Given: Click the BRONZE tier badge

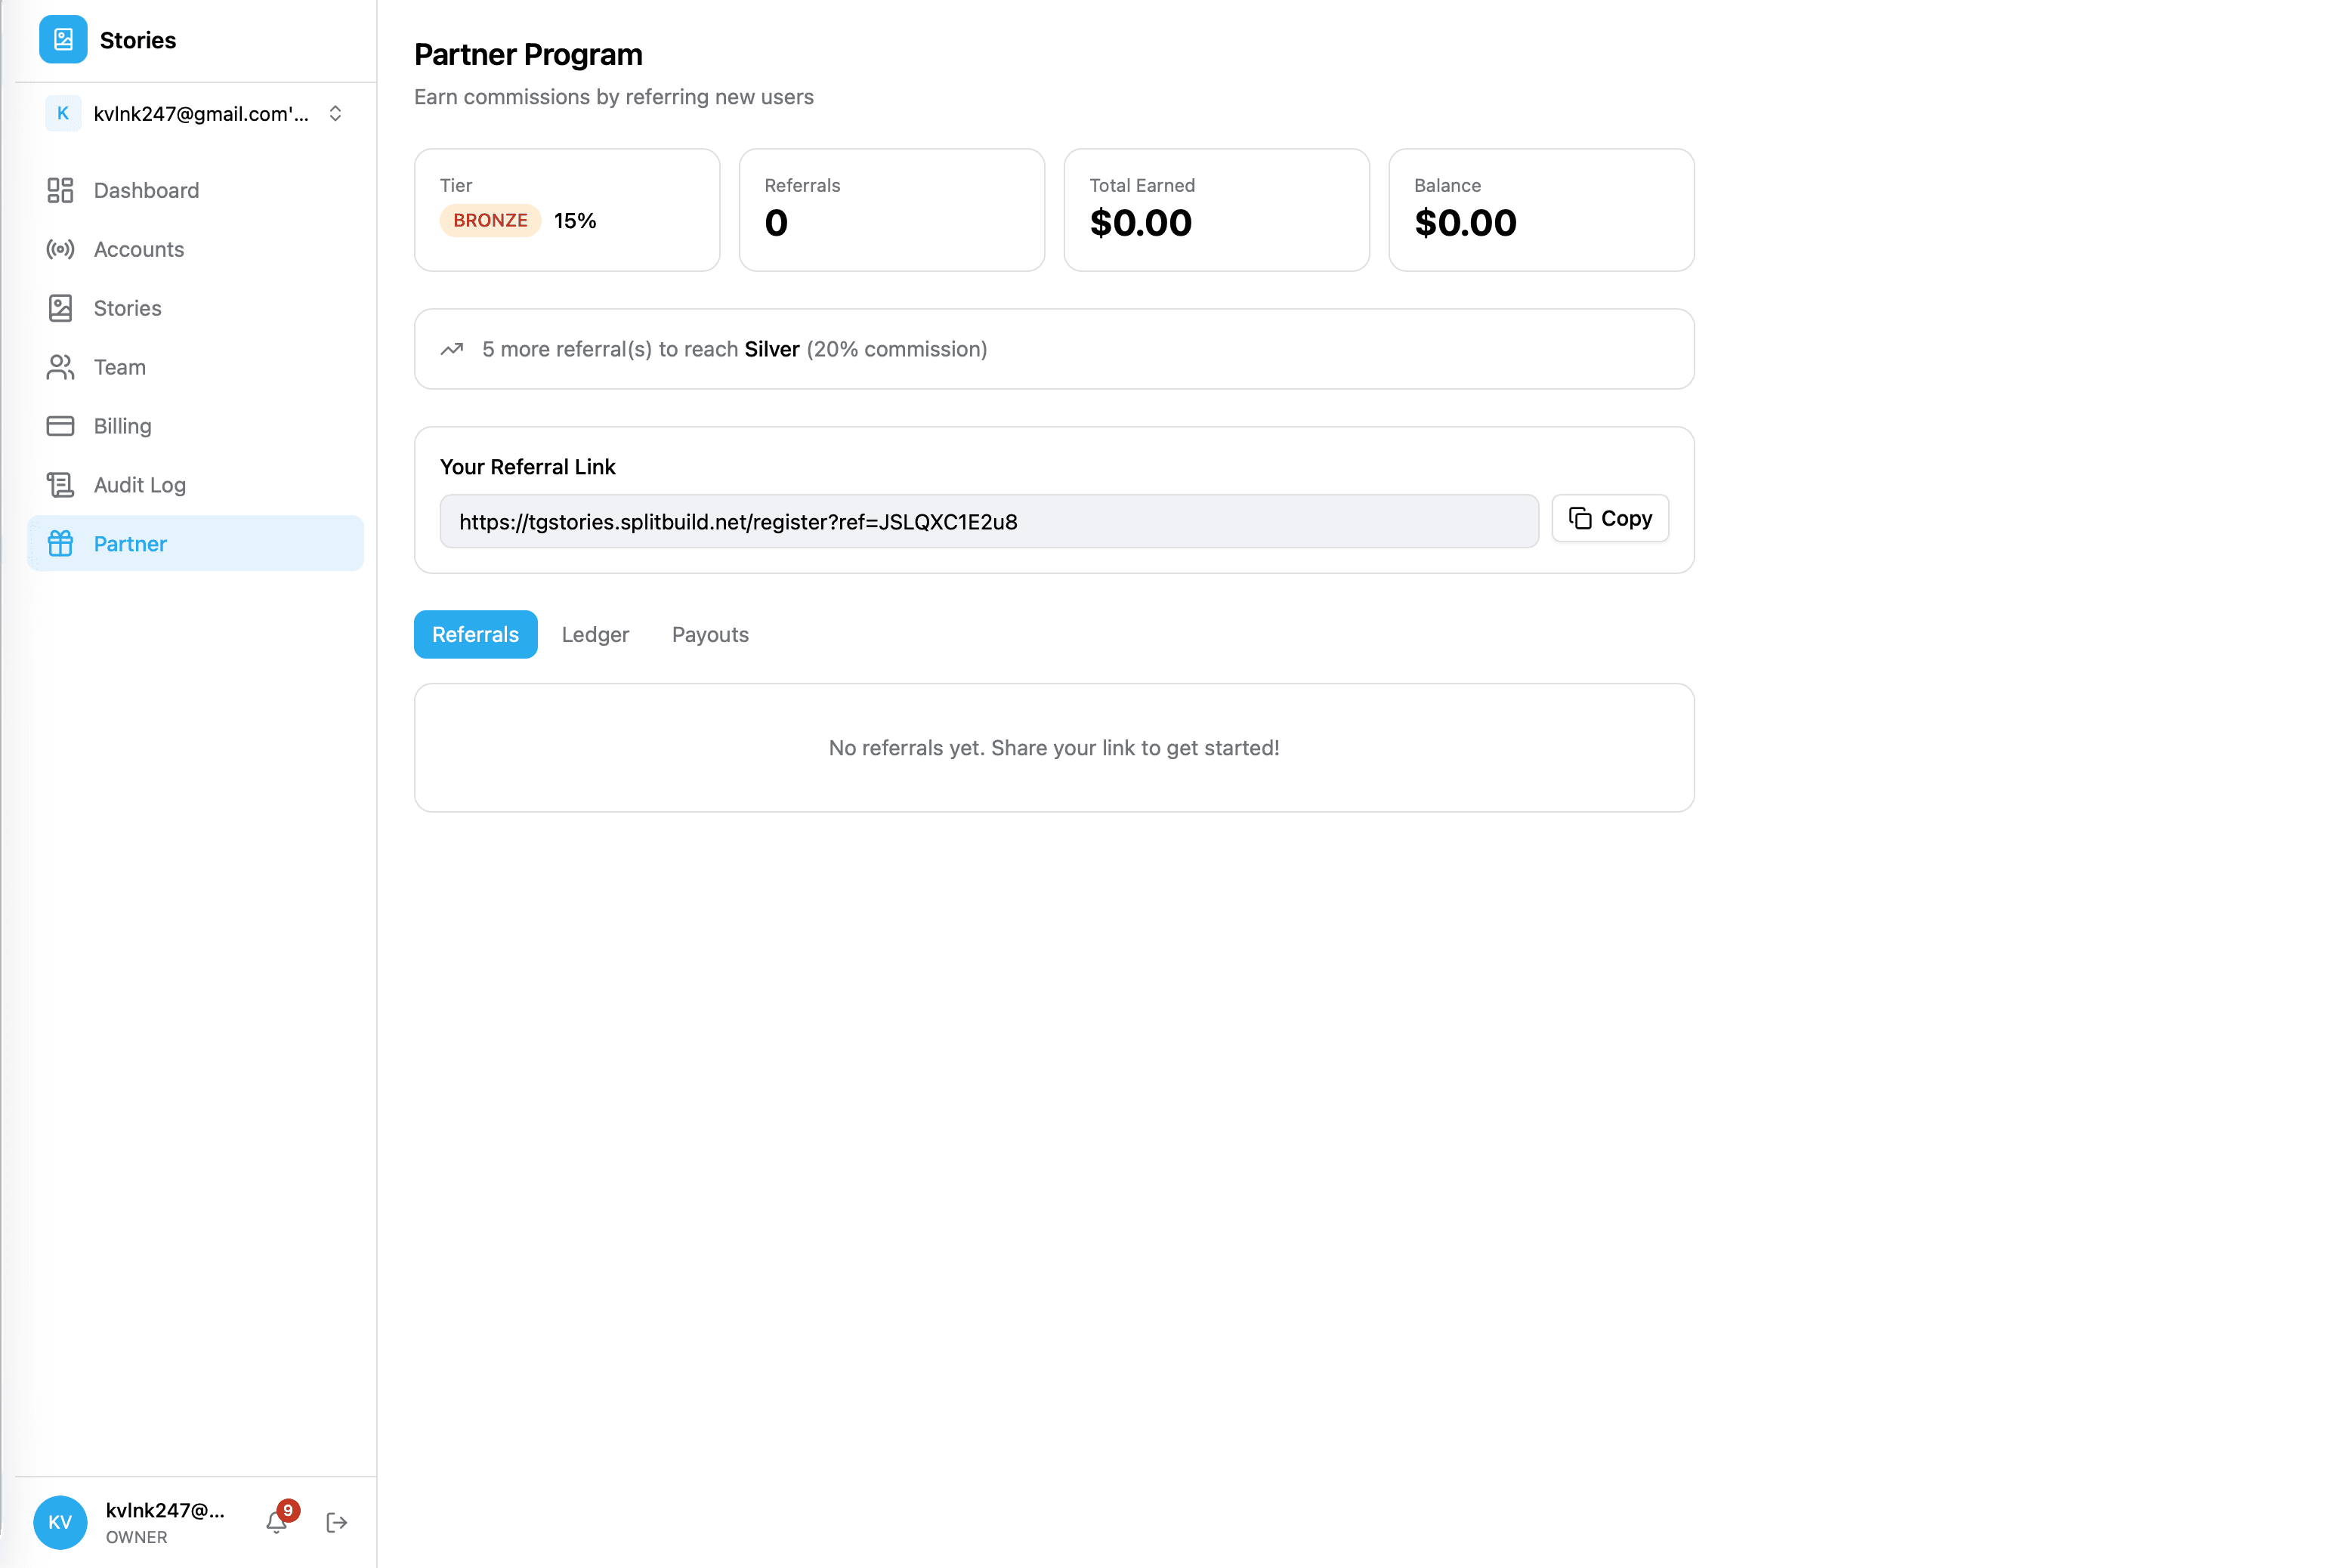Looking at the screenshot, I should [x=490, y=220].
